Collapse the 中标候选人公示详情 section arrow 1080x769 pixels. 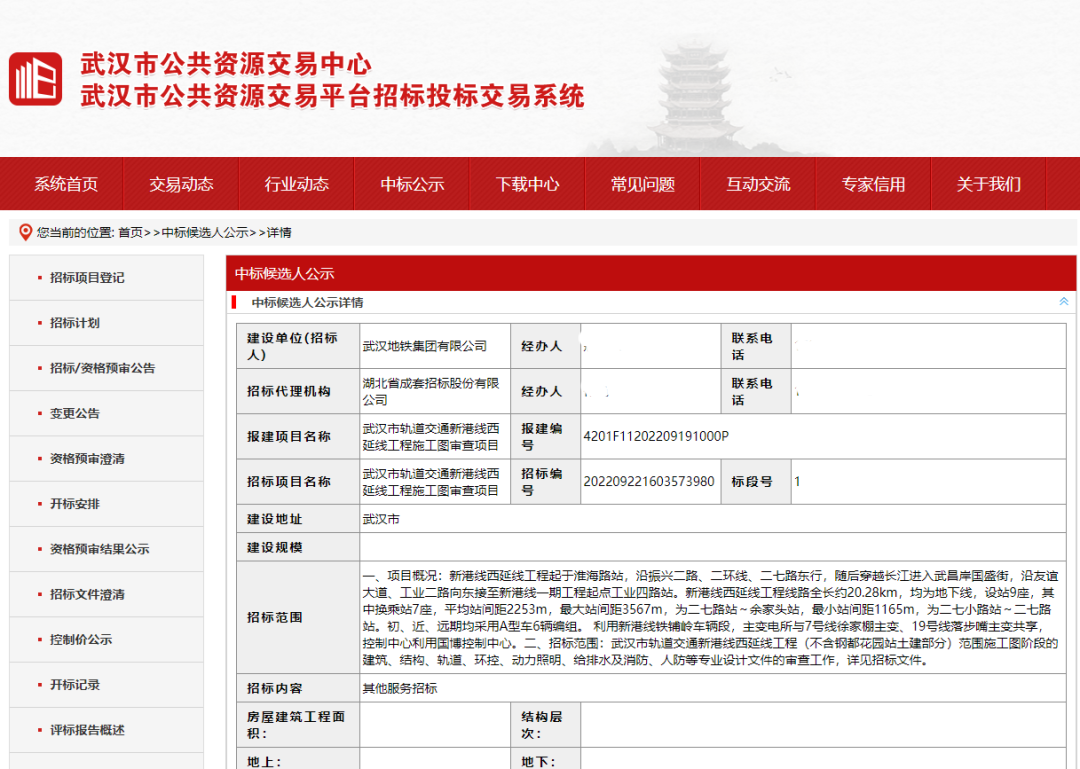1063,302
